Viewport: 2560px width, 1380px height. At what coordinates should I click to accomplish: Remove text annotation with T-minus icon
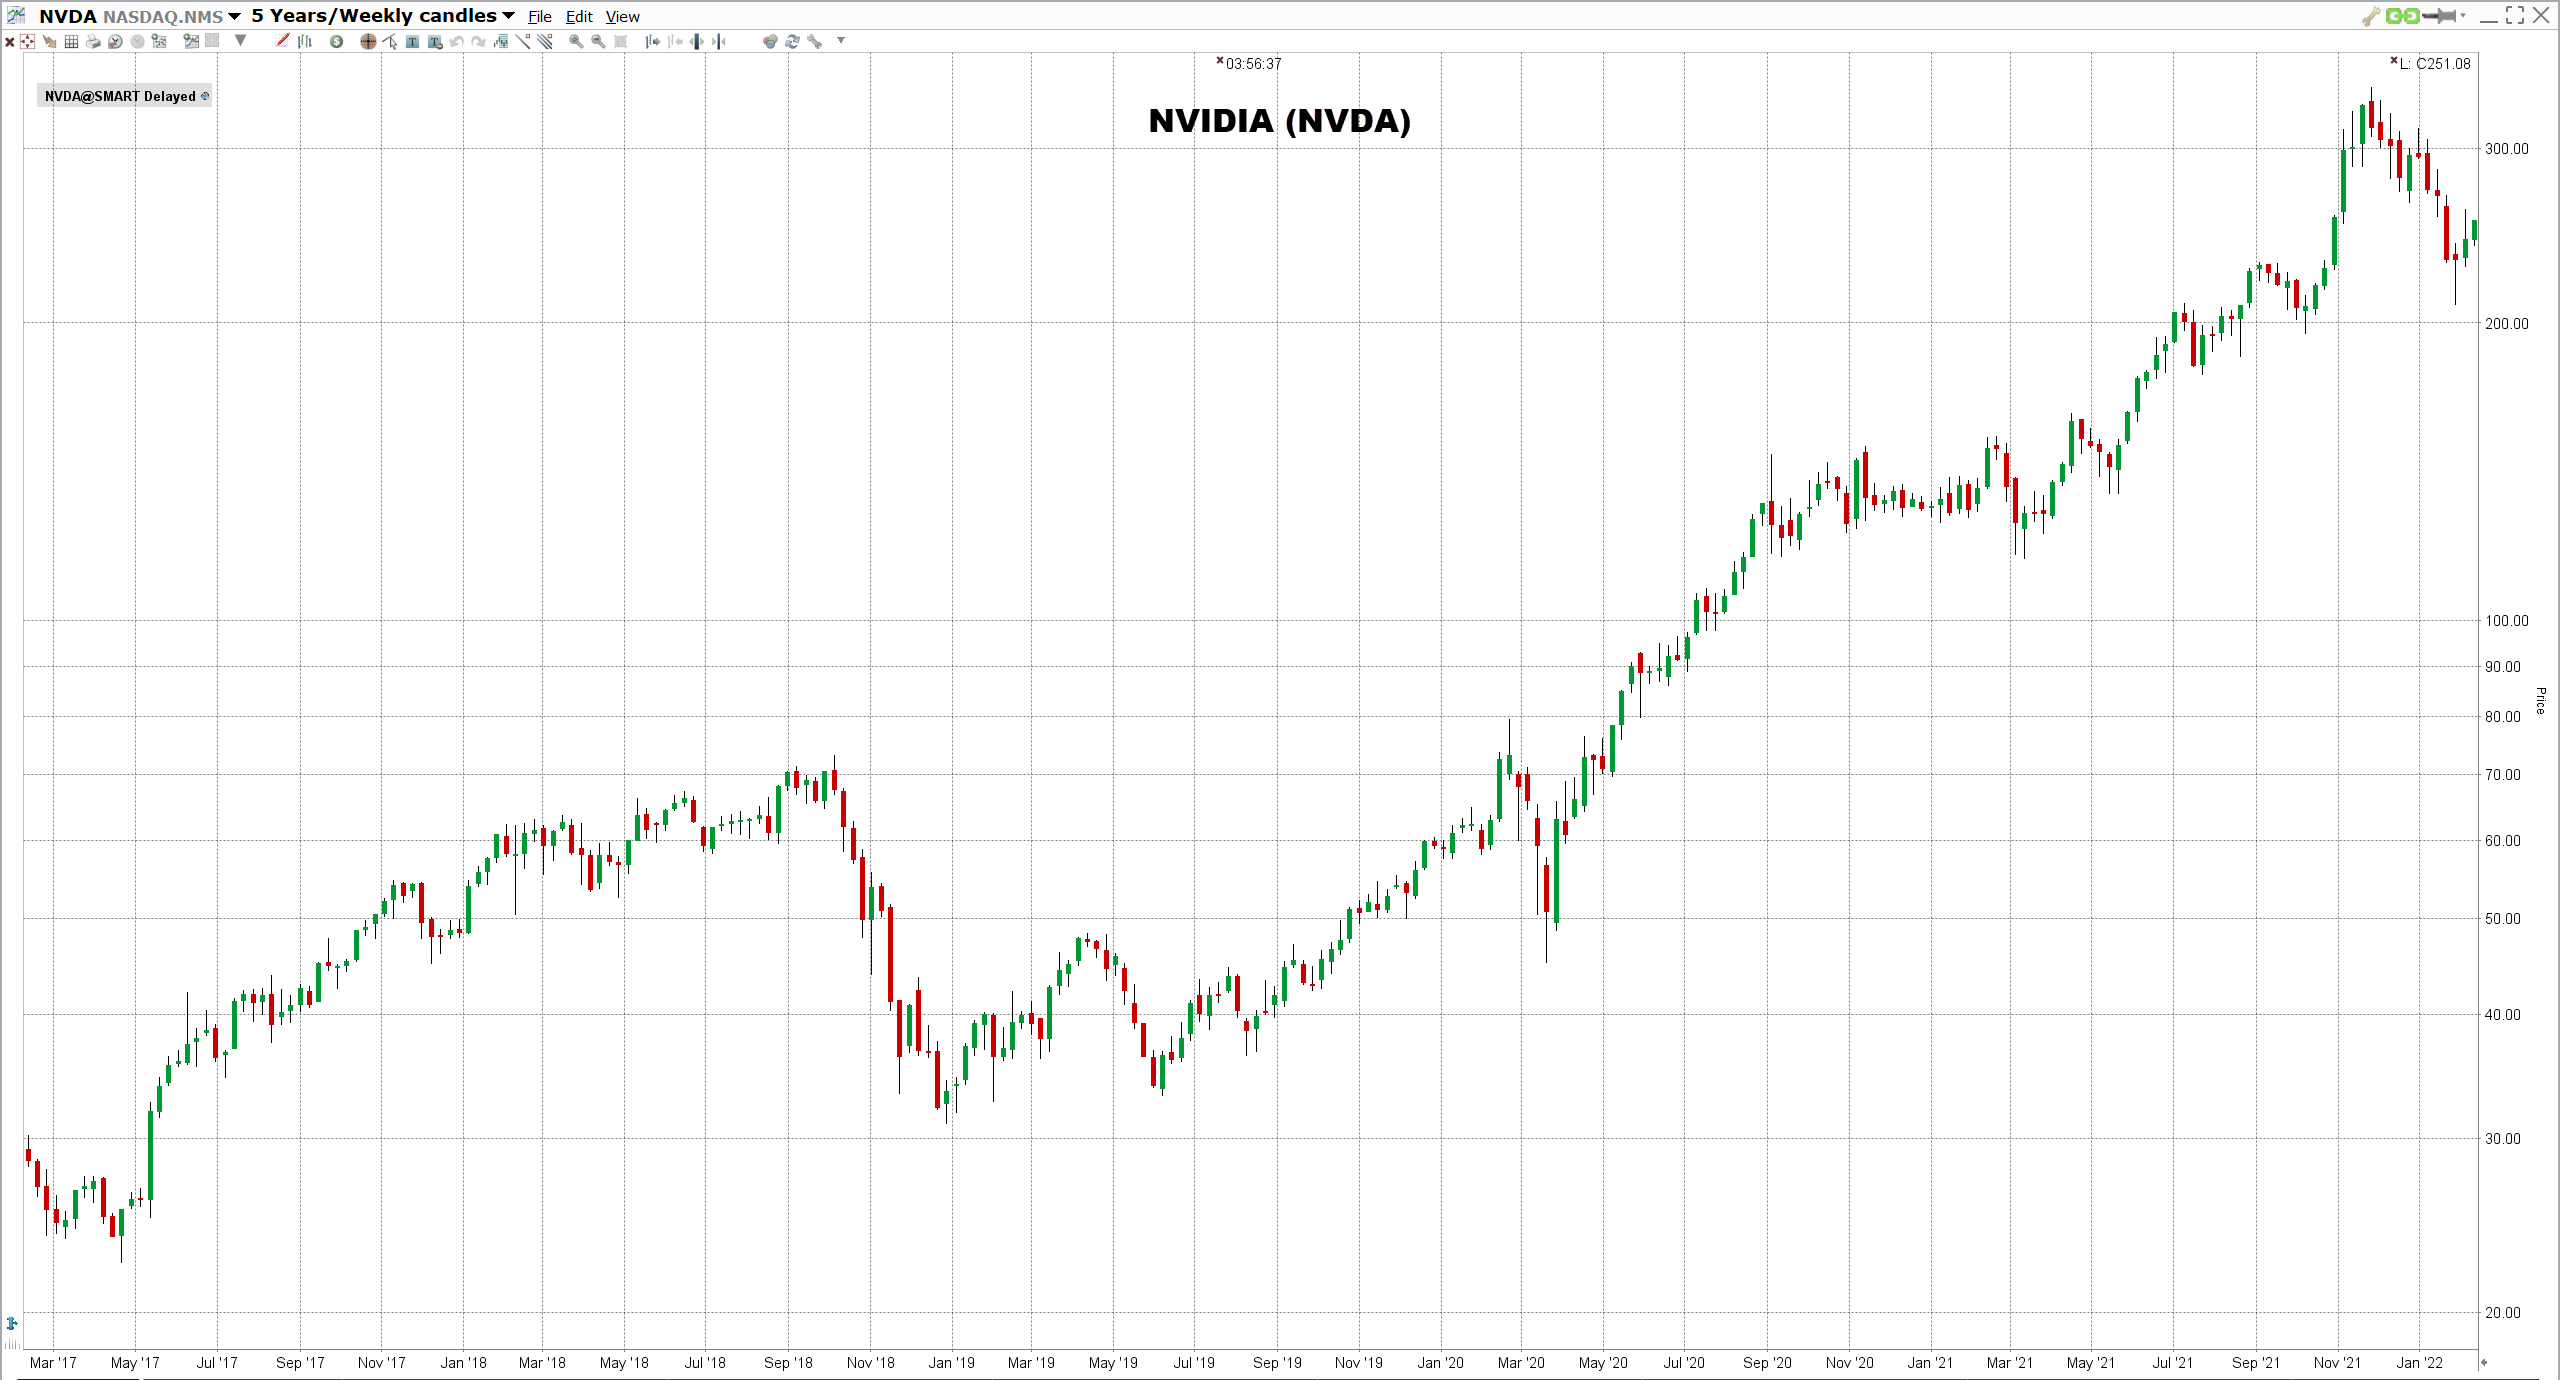(434, 42)
